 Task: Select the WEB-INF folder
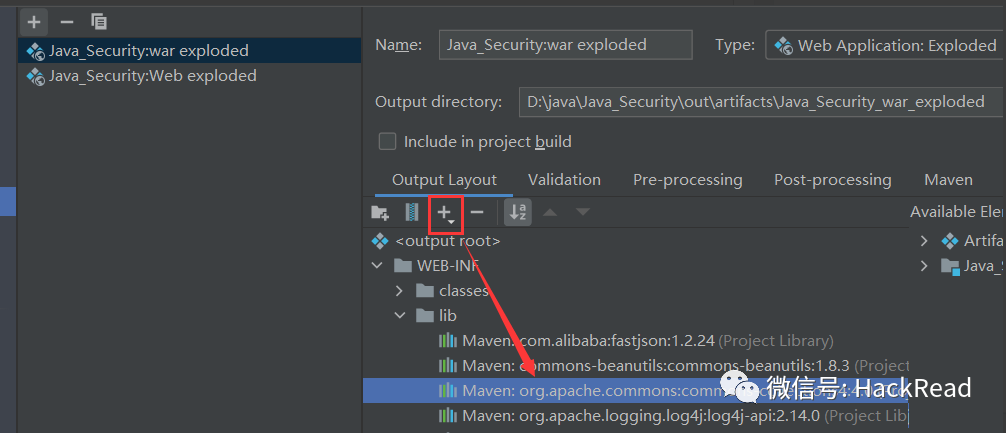coord(436,266)
